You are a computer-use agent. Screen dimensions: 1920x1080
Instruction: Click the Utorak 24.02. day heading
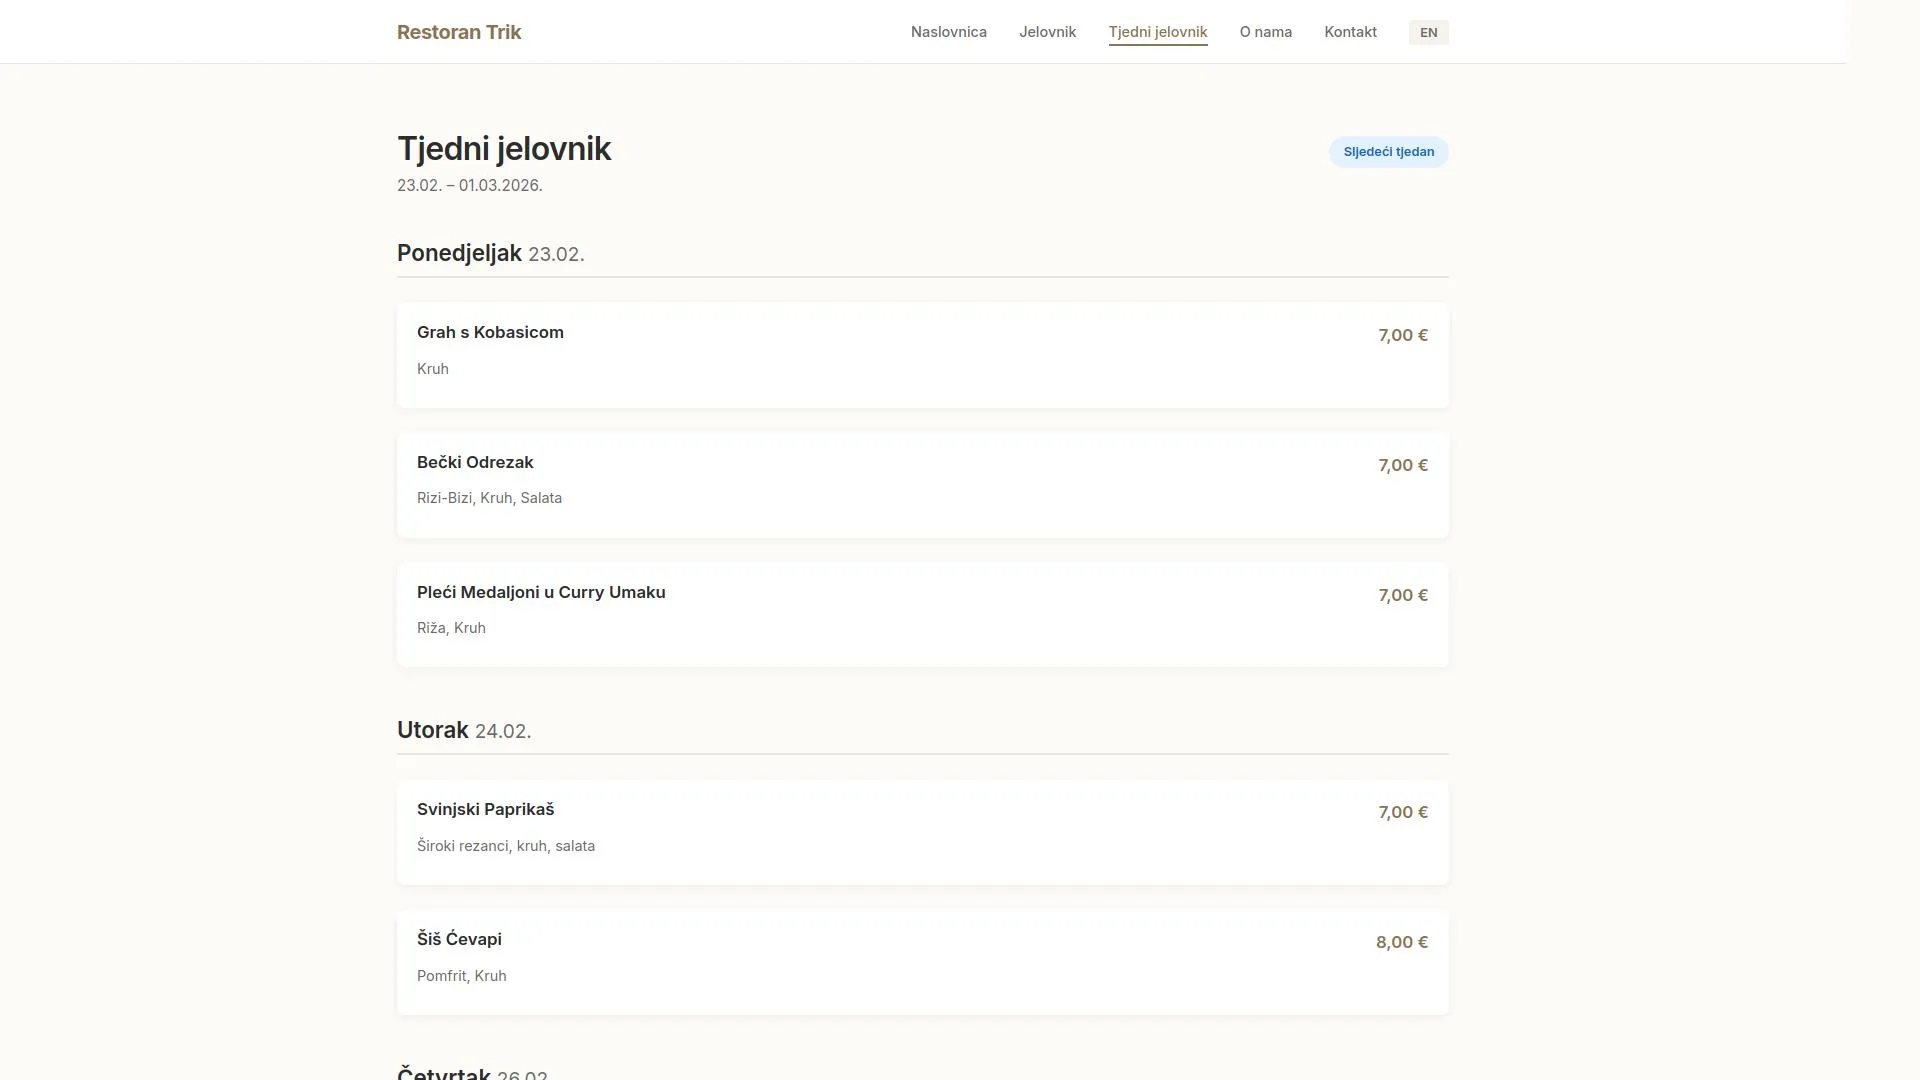[463, 731]
